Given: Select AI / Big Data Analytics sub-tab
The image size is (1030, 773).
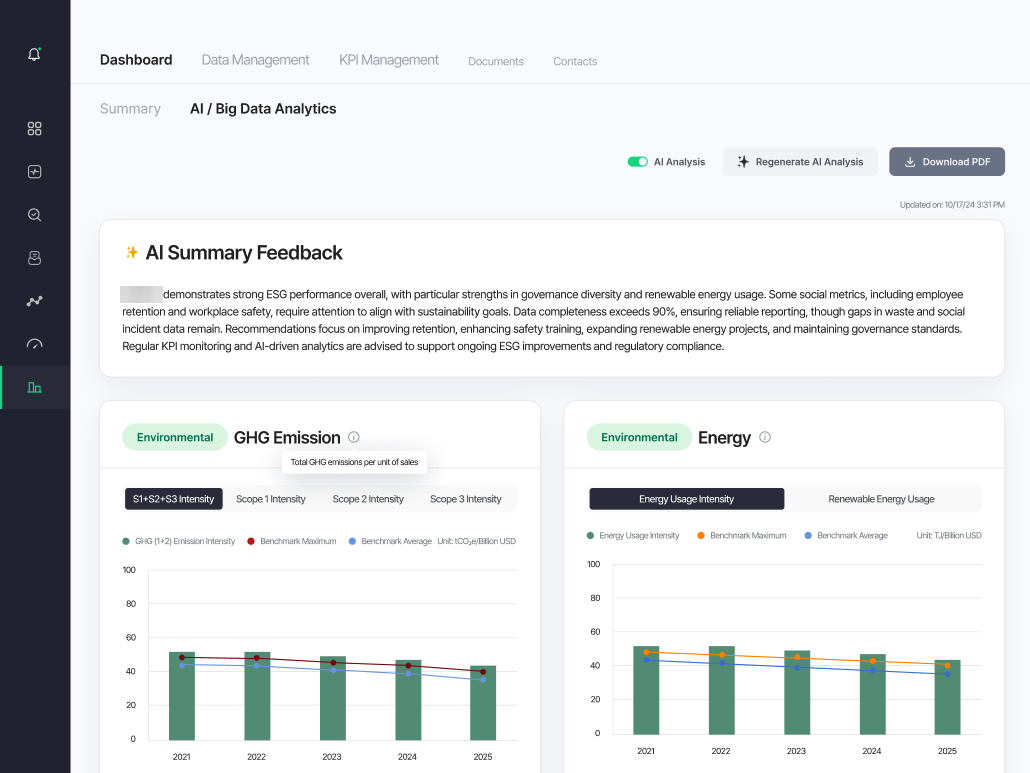Looking at the screenshot, I should tap(263, 108).
